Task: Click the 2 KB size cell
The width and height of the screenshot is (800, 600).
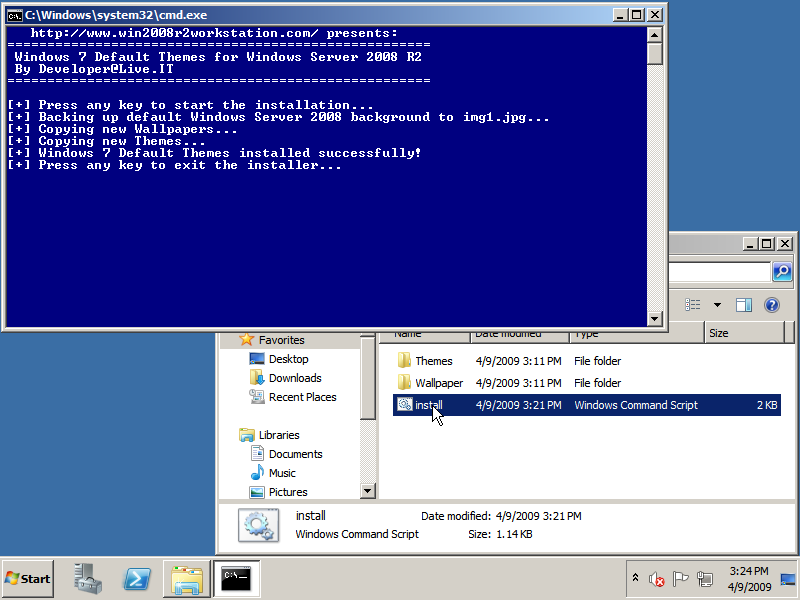Action: pyautogui.click(x=767, y=405)
